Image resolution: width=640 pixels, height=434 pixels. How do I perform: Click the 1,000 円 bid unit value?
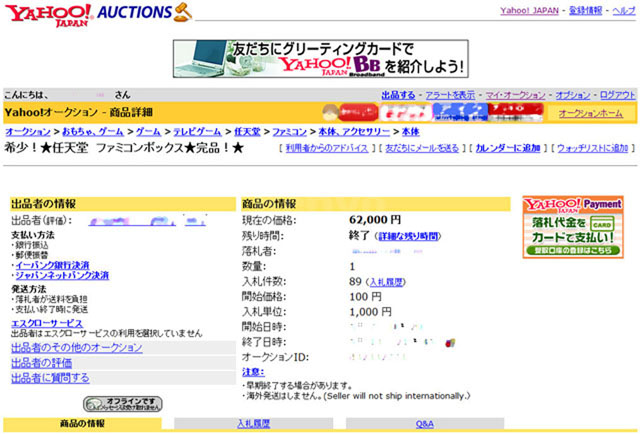370,312
